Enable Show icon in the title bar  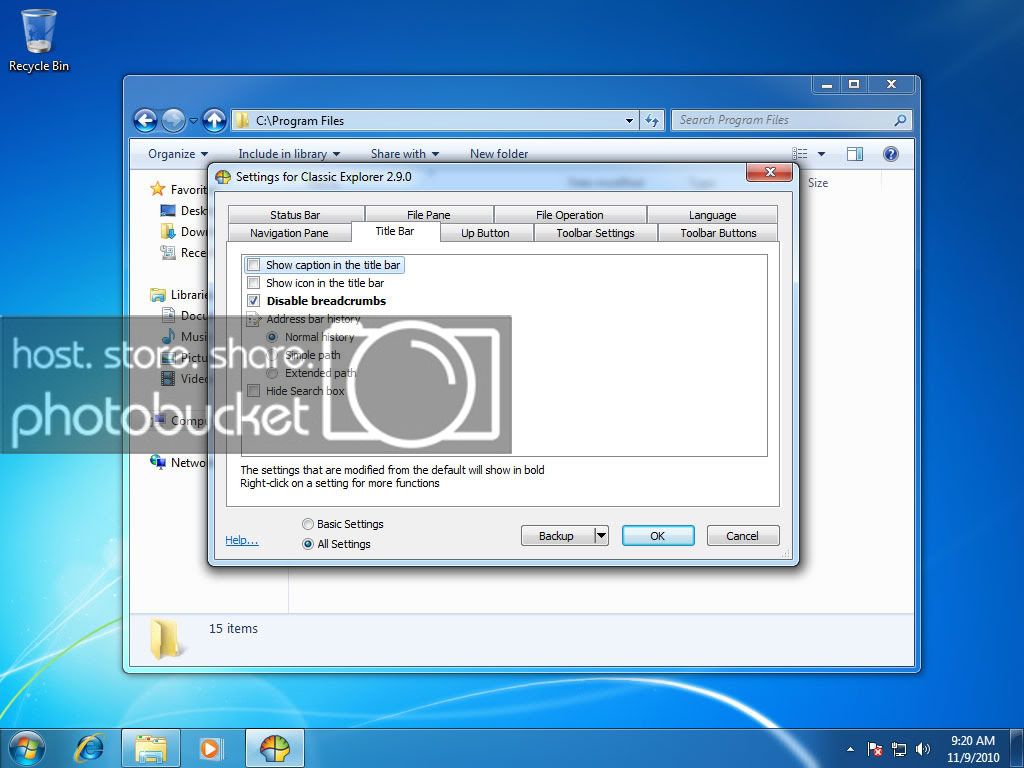[x=253, y=283]
